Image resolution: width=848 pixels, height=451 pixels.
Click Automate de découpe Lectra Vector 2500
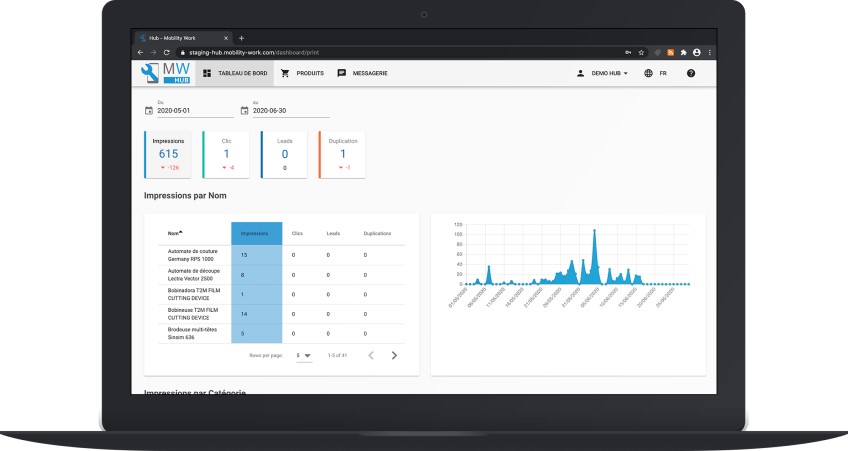[x=194, y=275]
